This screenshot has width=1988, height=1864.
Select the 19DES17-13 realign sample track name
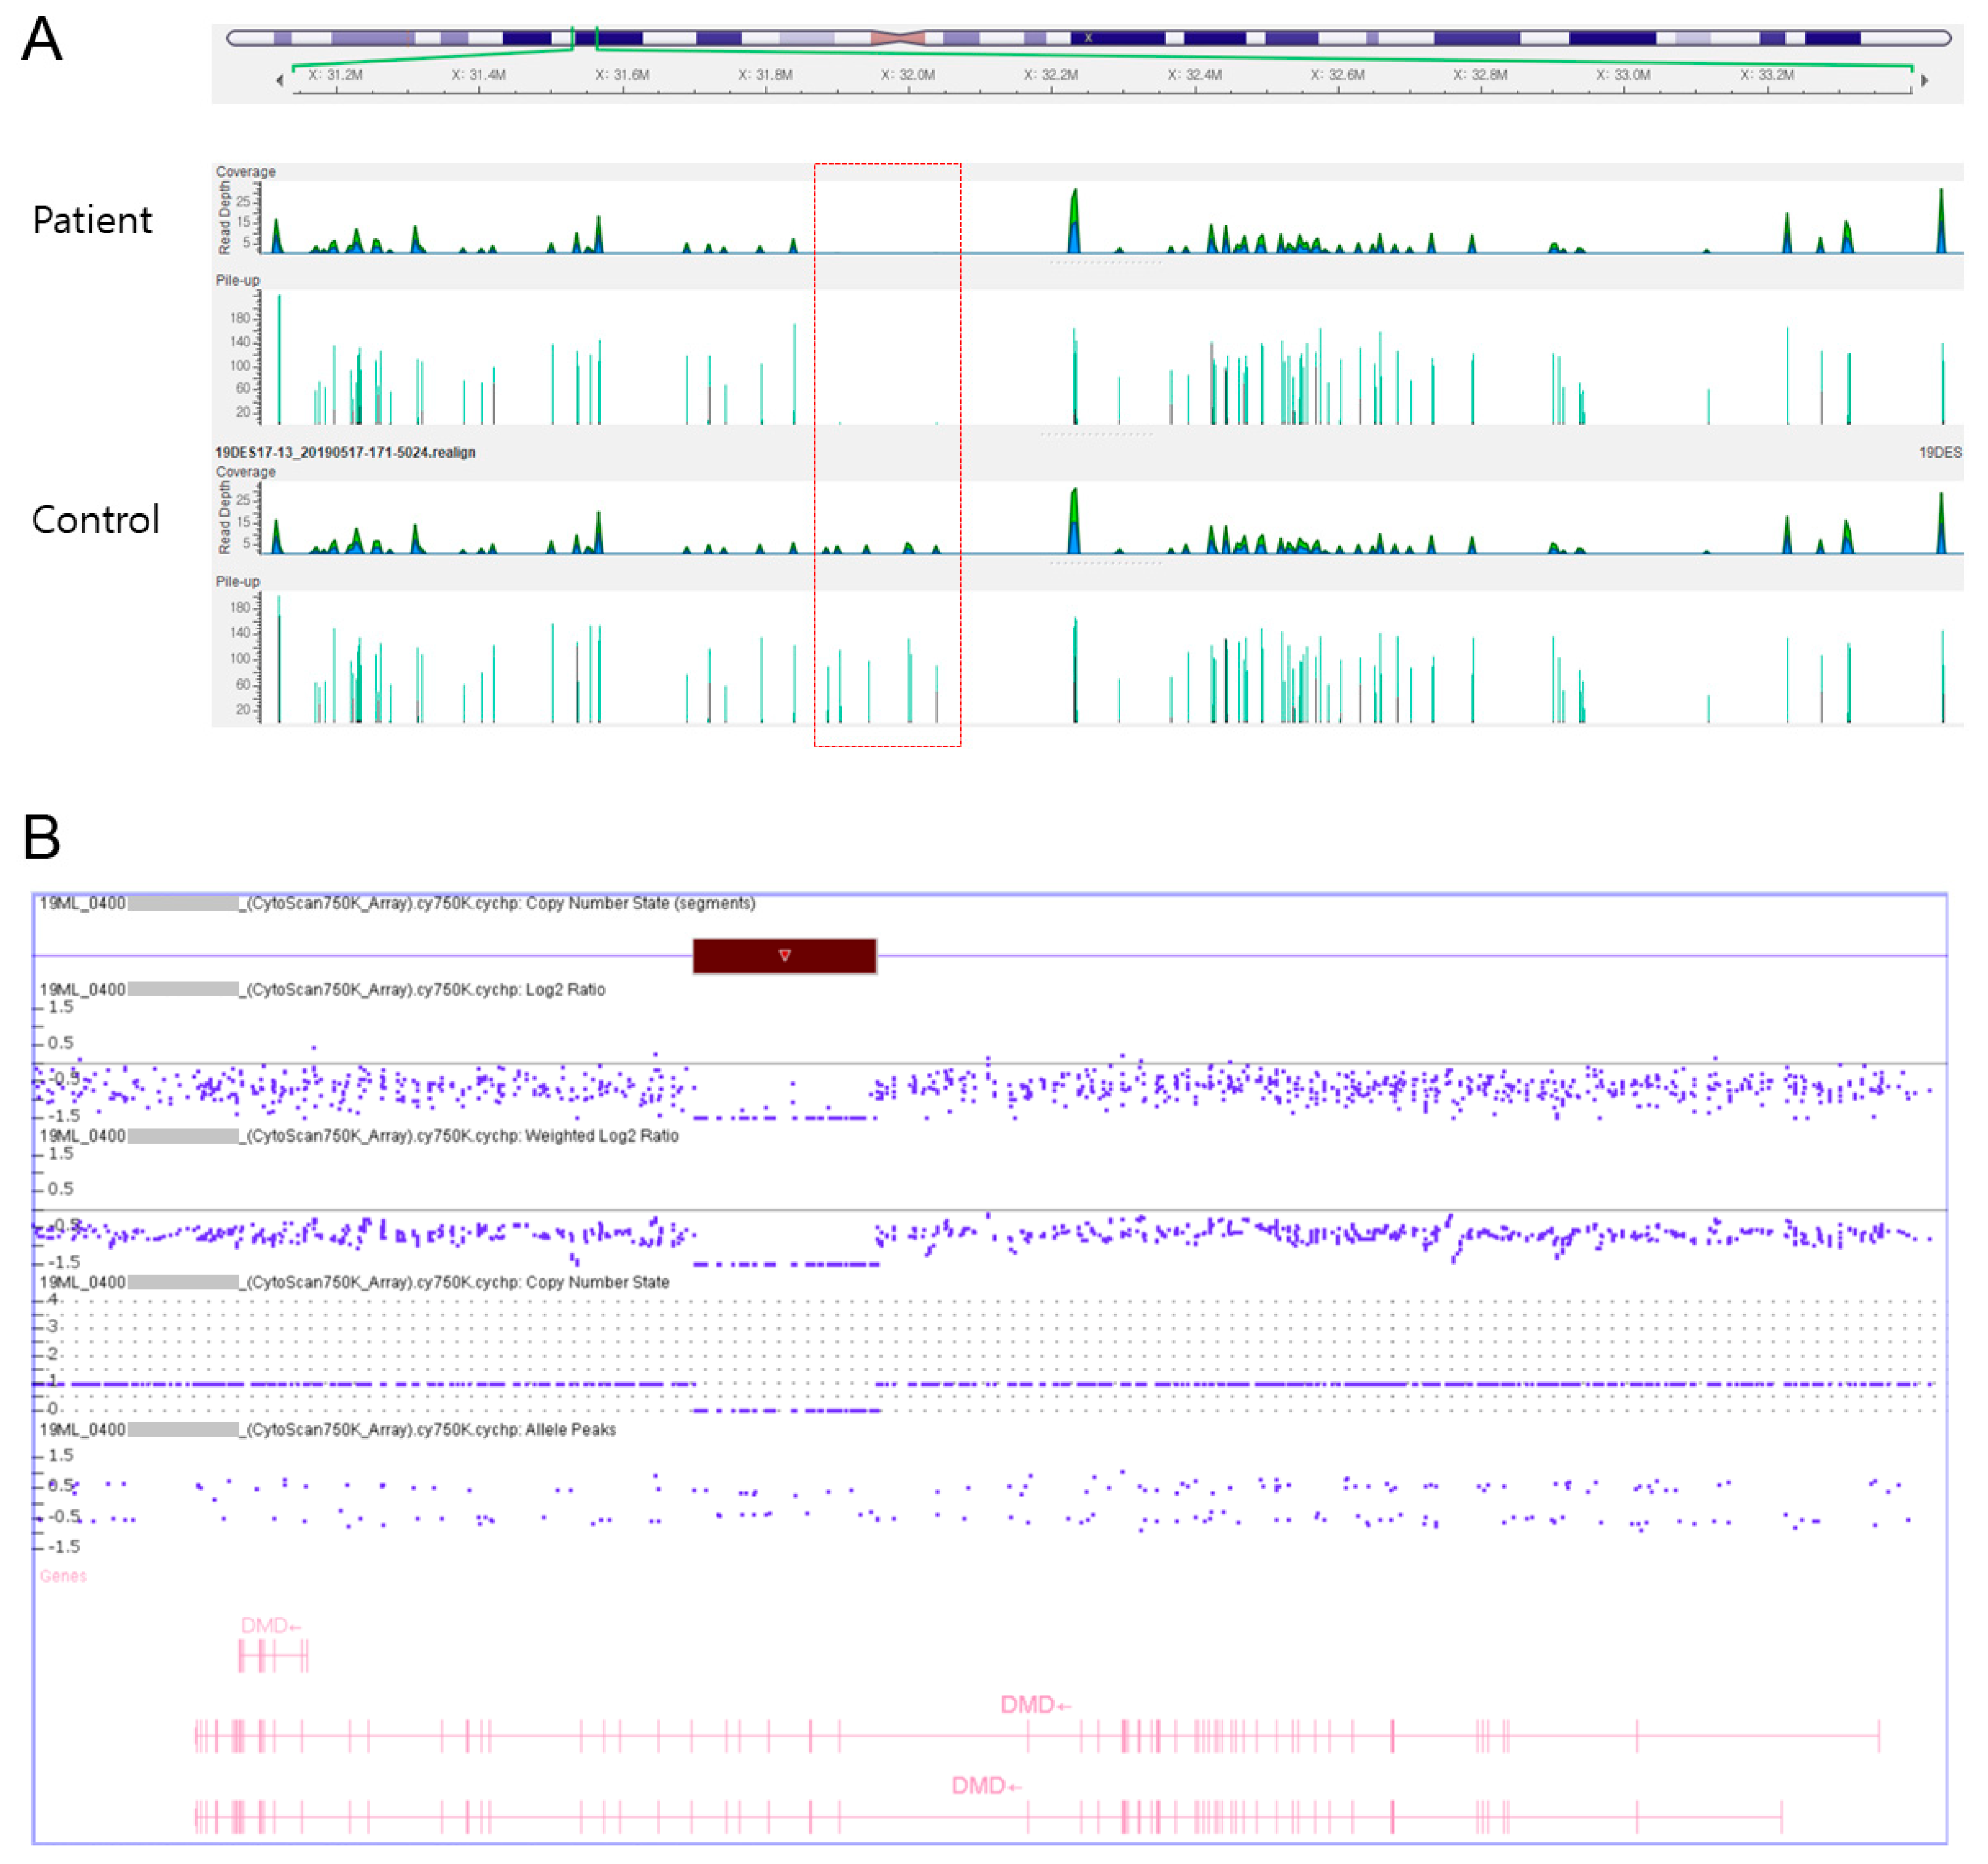[345, 452]
